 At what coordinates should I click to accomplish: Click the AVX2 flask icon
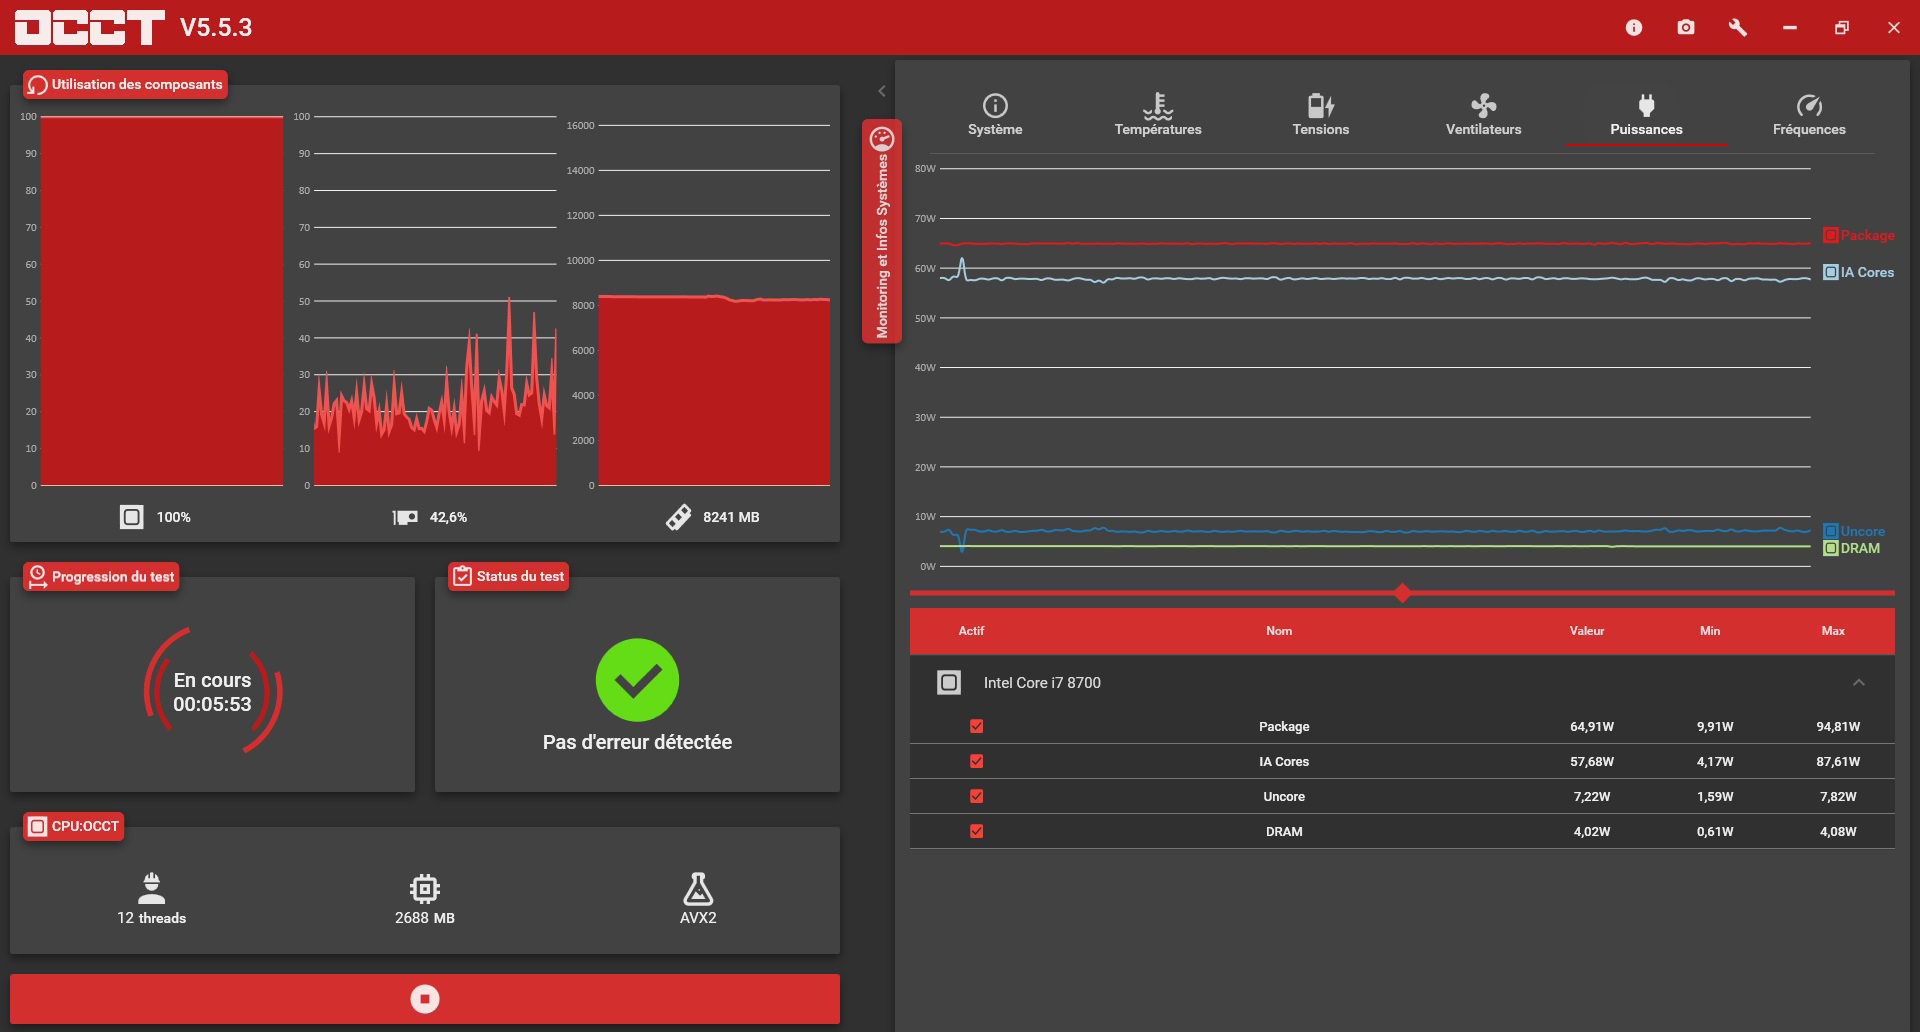click(698, 889)
